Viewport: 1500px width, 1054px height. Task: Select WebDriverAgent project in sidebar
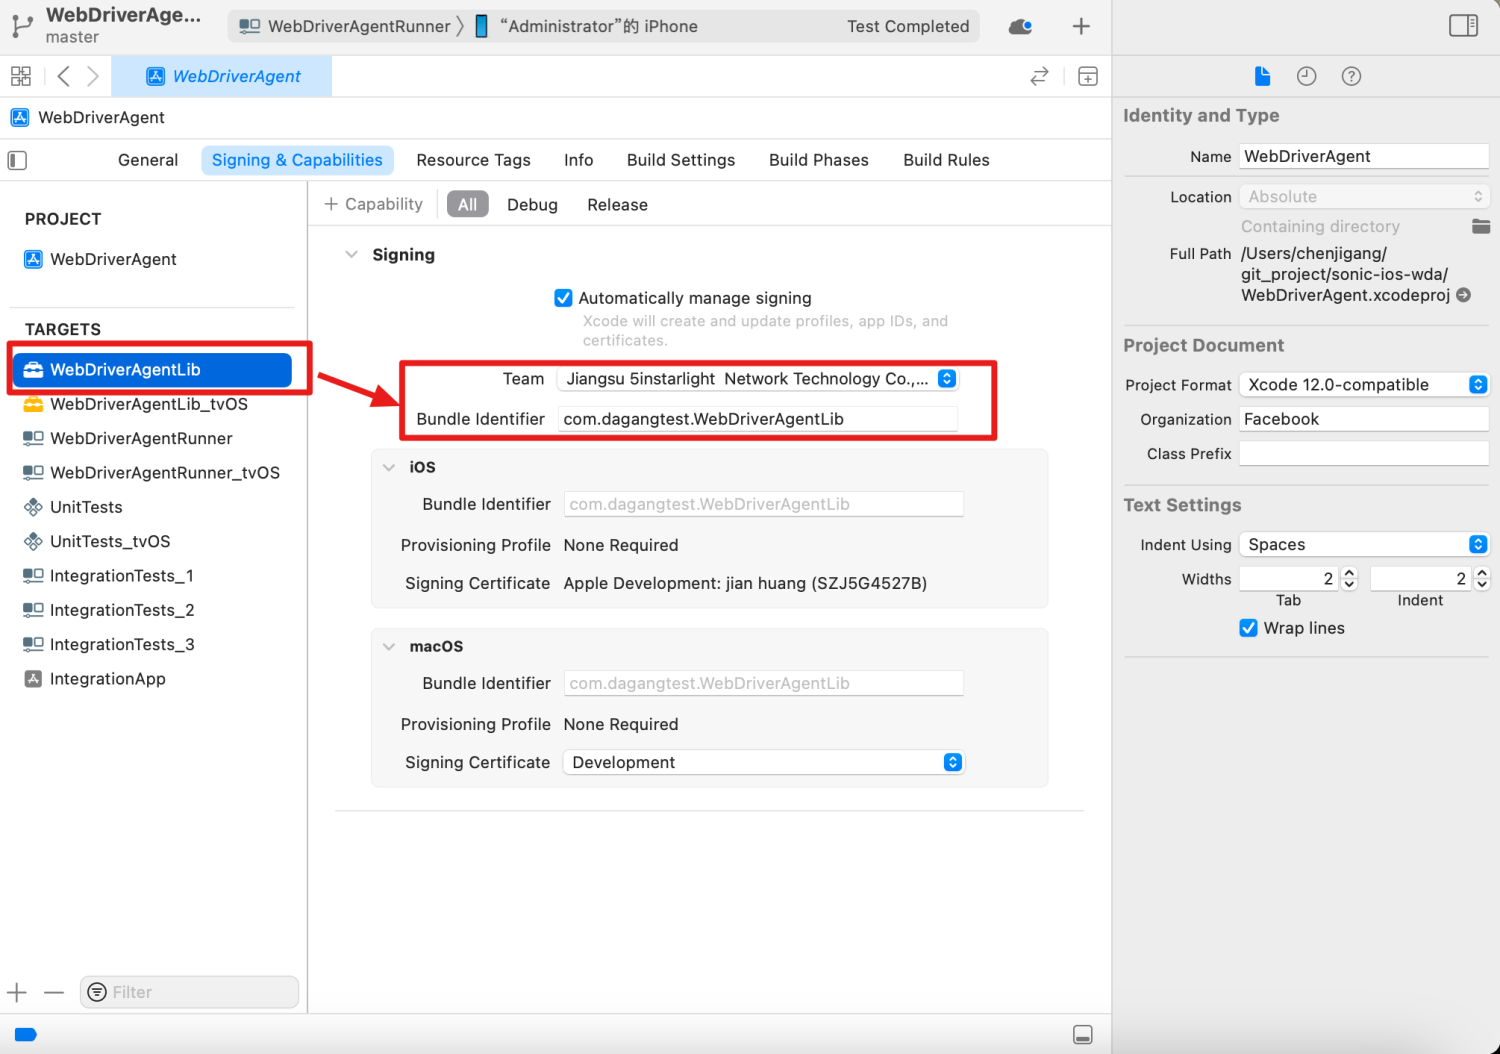click(100, 259)
